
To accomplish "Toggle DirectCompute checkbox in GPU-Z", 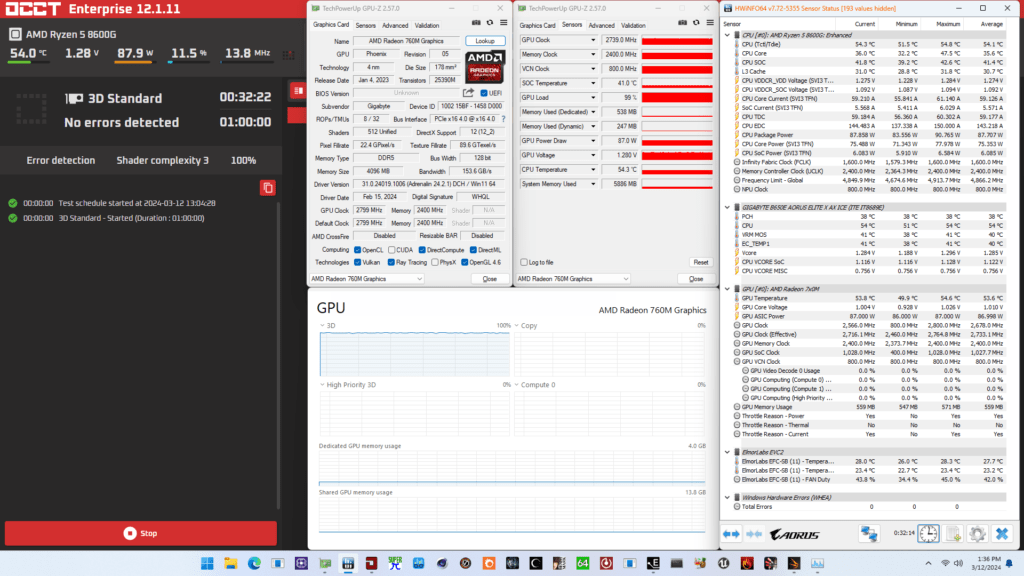I will (422, 250).
